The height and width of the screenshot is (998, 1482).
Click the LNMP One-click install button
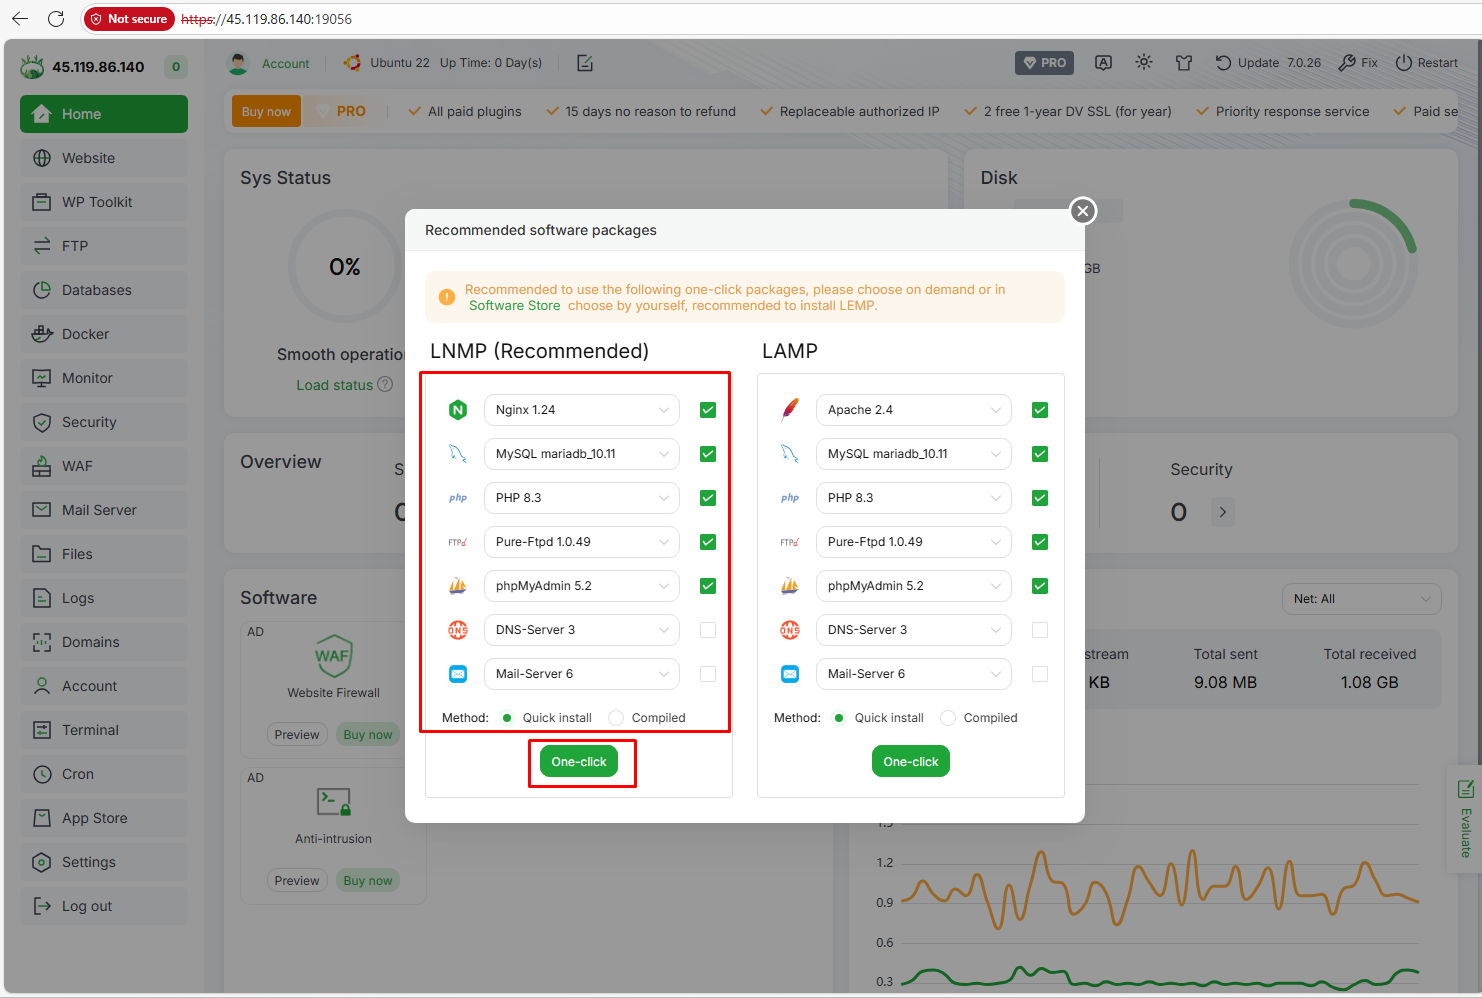point(579,762)
